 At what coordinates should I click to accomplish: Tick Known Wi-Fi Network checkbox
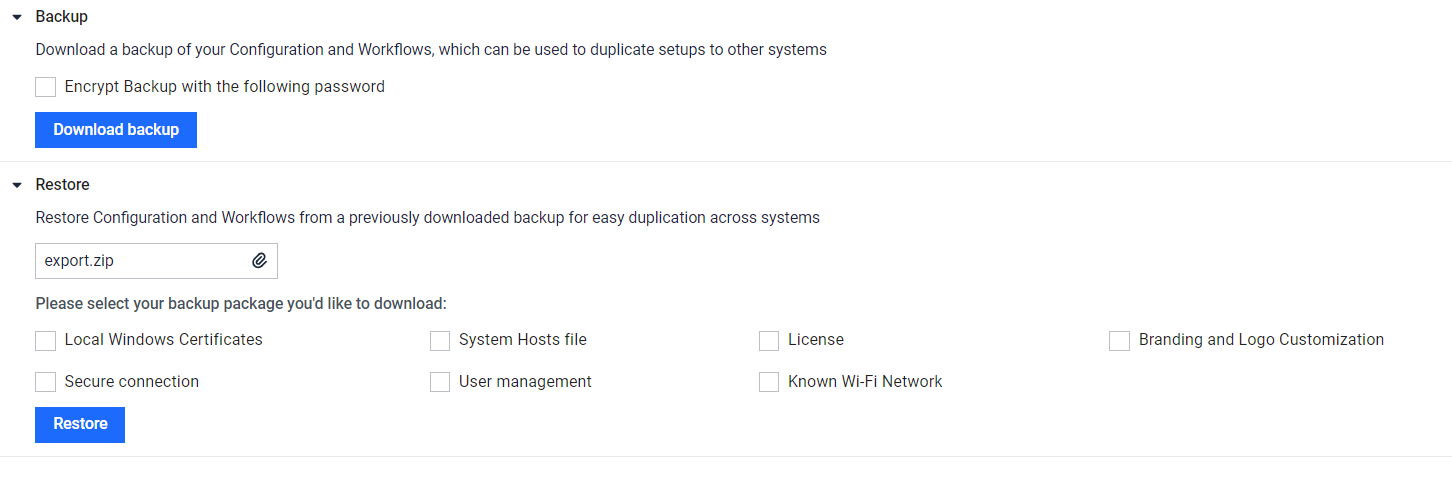[769, 382]
